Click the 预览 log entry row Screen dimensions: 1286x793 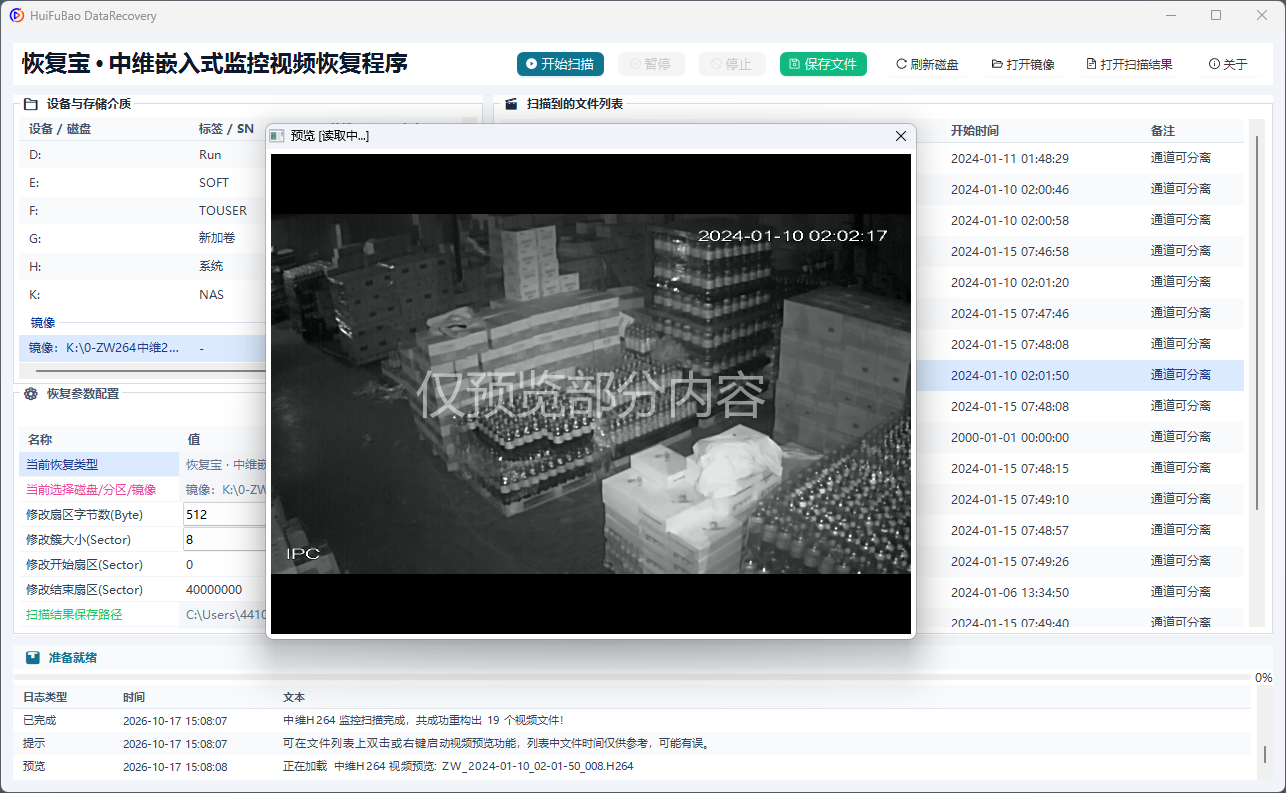tap(632, 766)
